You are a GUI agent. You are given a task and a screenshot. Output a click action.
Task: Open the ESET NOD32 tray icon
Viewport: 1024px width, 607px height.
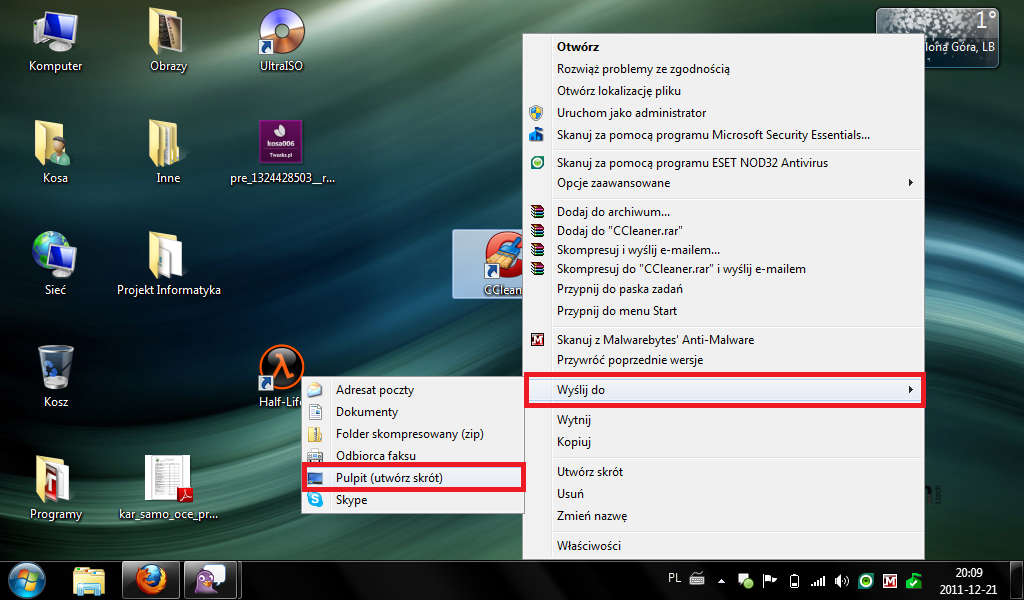[866, 581]
